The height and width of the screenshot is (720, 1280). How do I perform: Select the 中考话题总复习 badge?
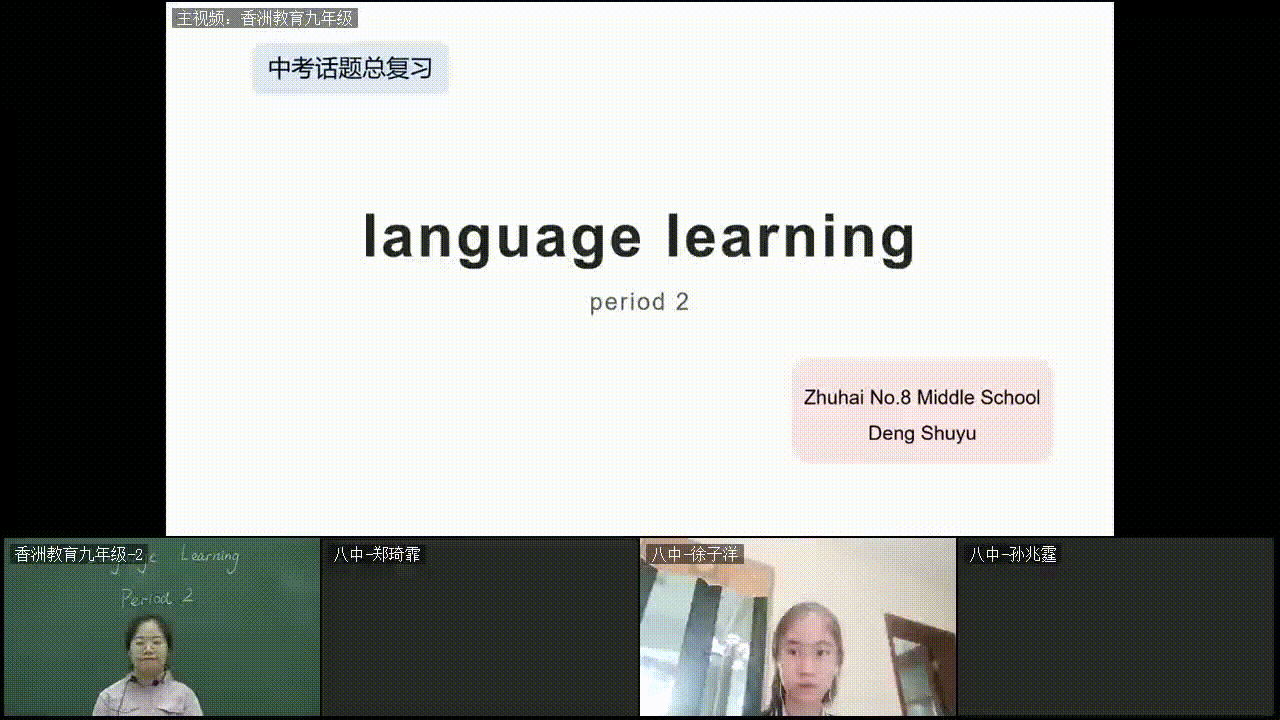point(350,68)
